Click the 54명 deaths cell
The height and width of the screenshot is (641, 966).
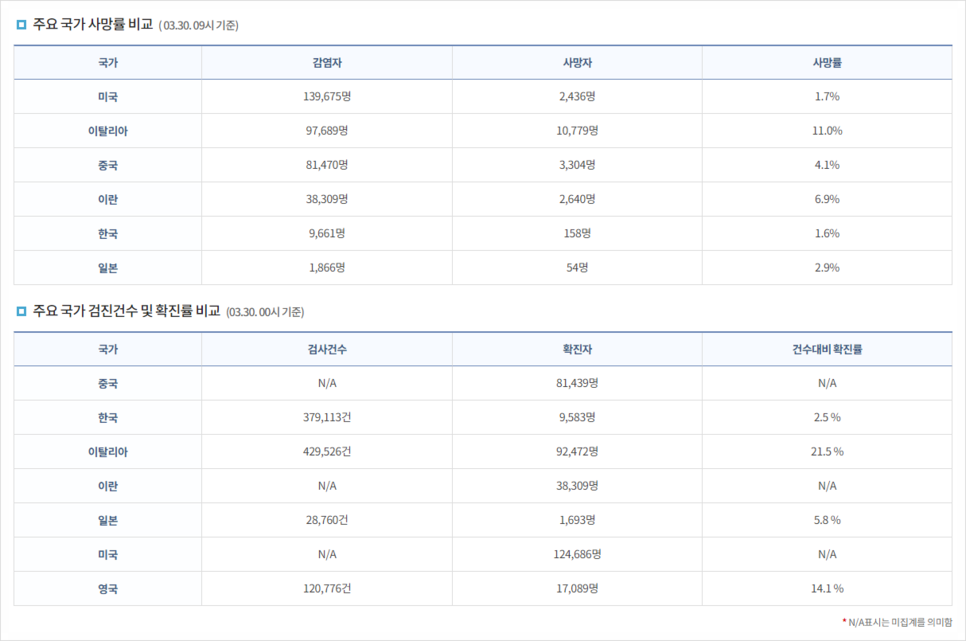[x=577, y=267]
